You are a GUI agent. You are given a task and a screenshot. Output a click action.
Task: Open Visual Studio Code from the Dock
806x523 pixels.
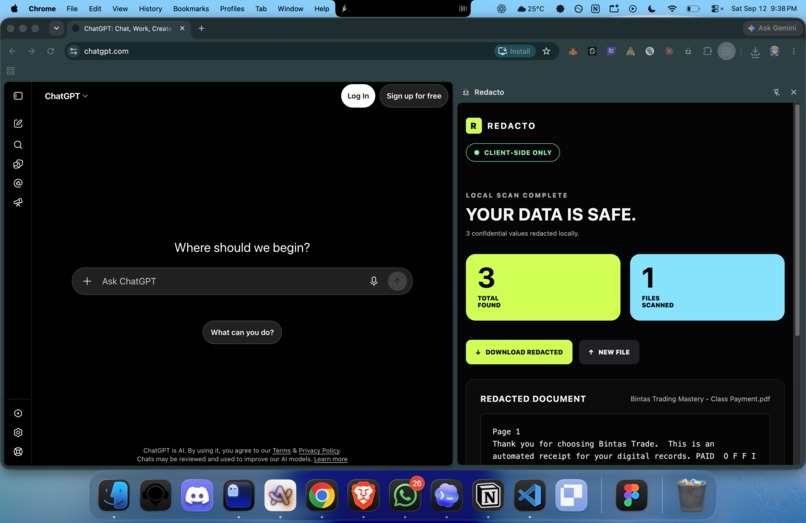click(529, 495)
